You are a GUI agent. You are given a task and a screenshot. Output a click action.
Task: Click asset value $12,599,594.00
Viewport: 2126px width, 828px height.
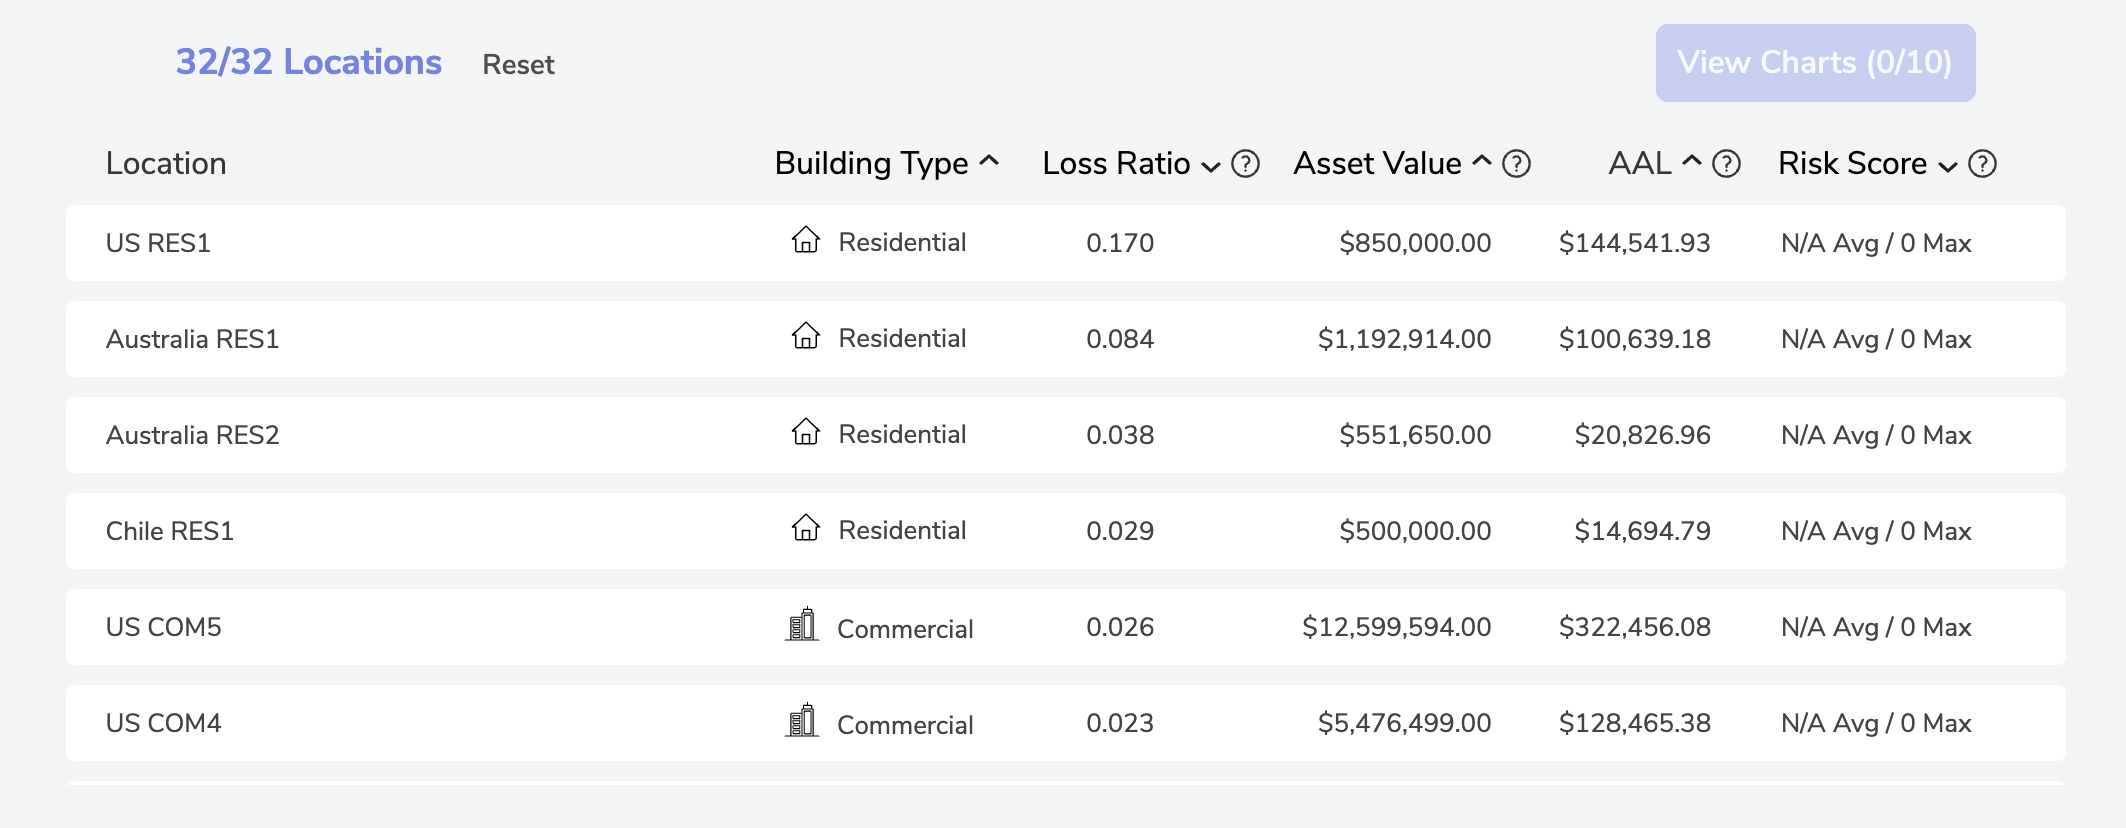pyautogui.click(x=1396, y=627)
